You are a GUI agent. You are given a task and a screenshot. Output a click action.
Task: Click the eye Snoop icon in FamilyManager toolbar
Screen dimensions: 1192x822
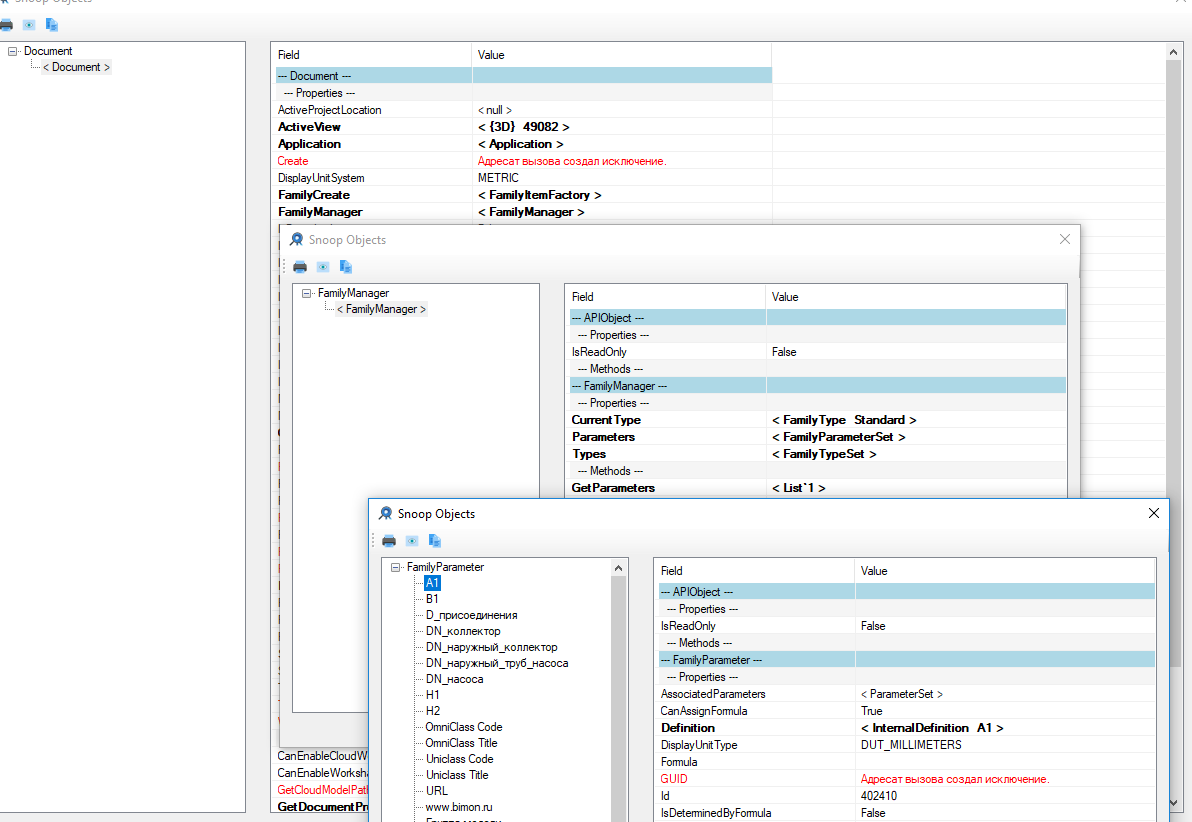(x=322, y=267)
